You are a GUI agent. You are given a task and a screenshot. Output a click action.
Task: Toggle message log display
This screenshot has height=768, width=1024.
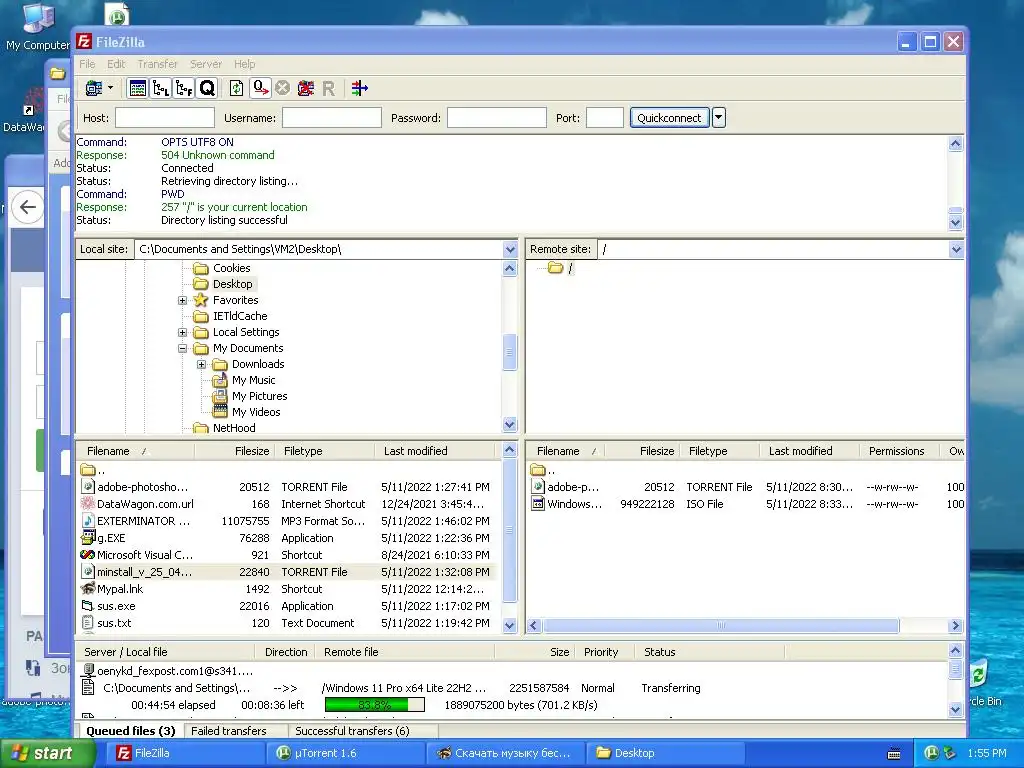coord(137,88)
